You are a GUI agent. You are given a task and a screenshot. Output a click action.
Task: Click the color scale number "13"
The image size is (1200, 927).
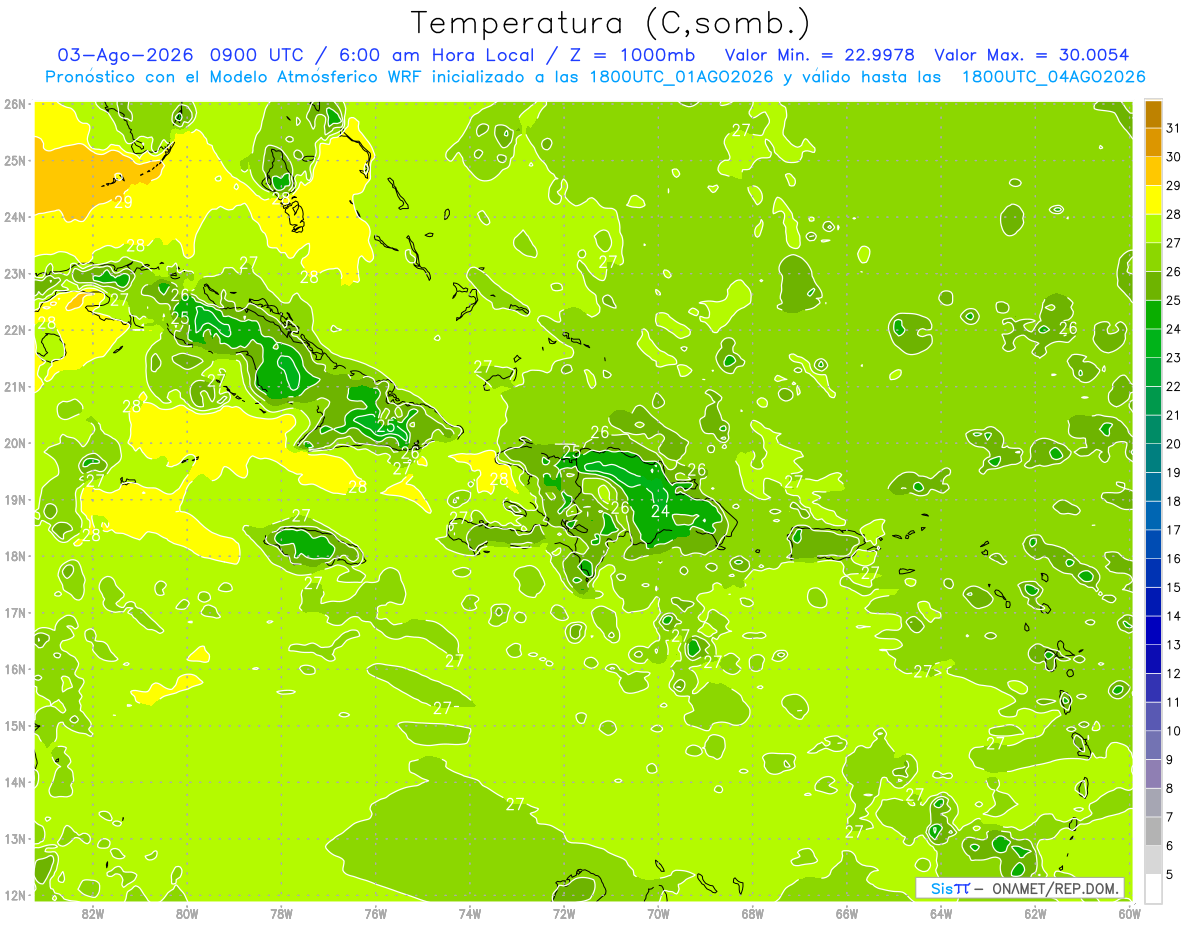click(1174, 645)
